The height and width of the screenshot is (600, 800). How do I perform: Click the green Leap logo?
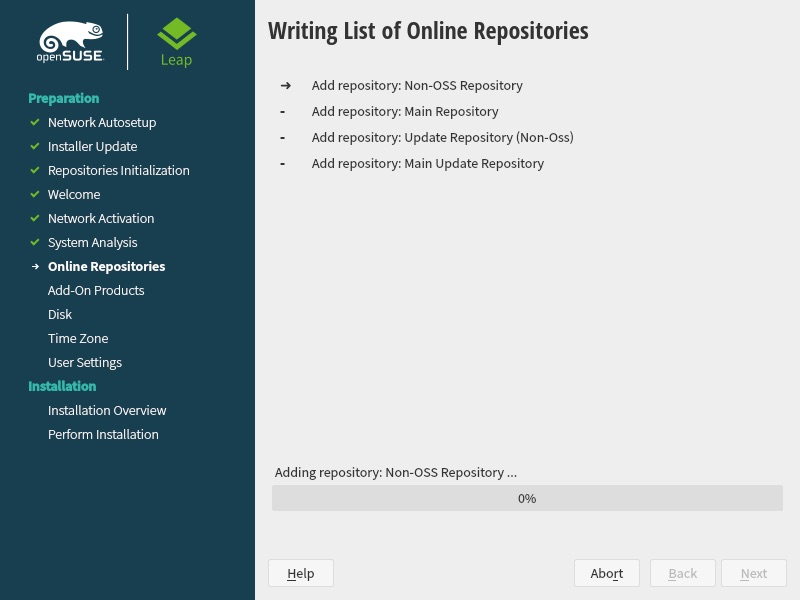tap(177, 43)
